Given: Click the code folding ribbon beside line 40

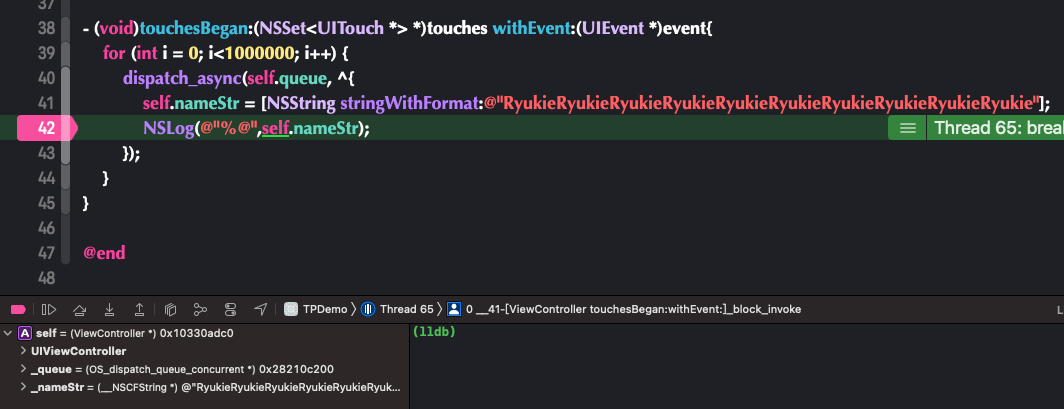Looking at the screenshot, I should [x=66, y=79].
